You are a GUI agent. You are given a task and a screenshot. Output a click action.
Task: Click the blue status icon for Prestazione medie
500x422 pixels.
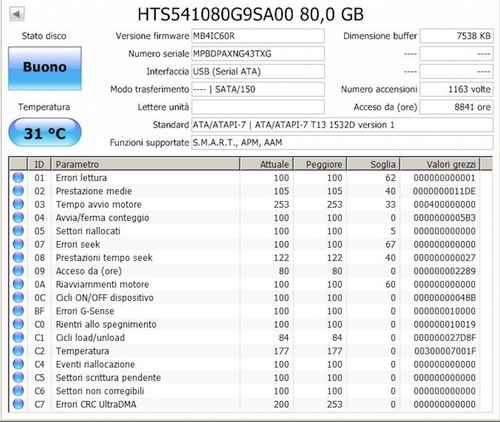click(18, 191)
